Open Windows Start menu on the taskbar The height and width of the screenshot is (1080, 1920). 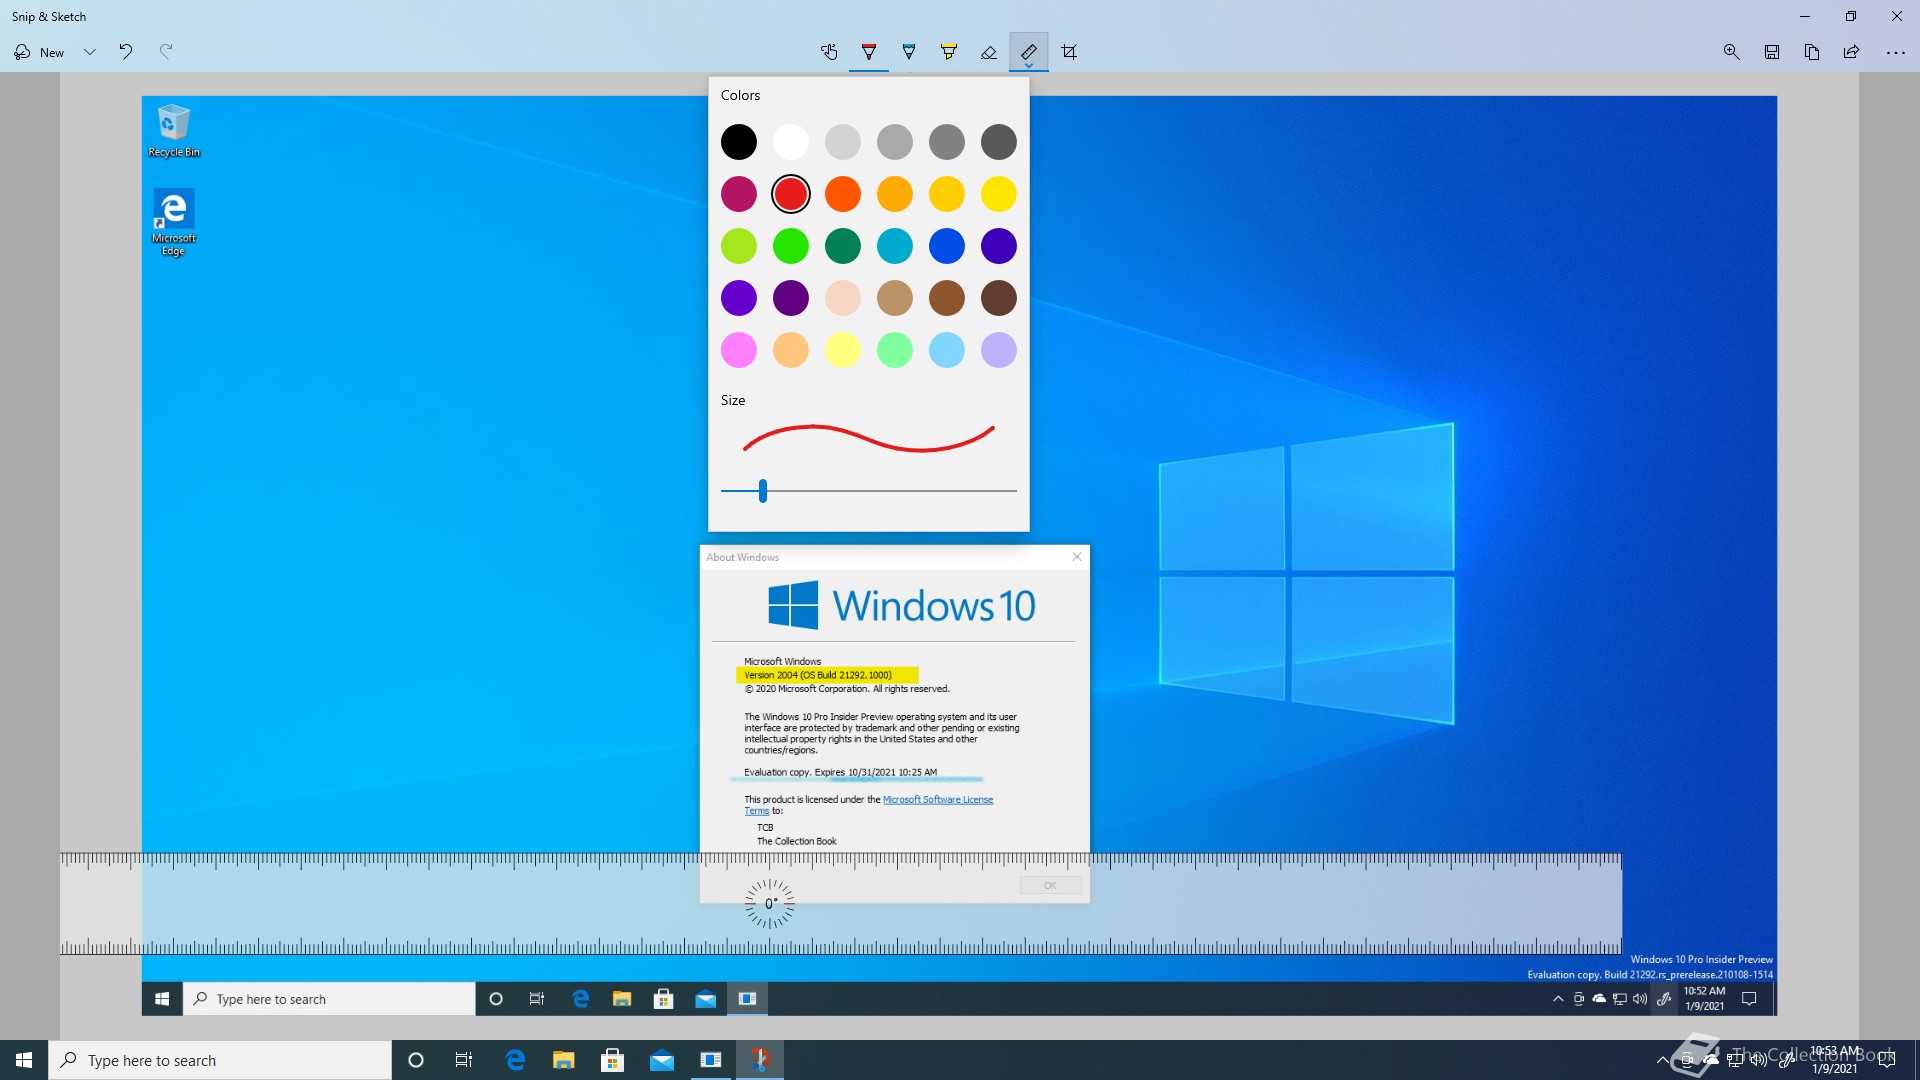click(x=24, y=1060)
